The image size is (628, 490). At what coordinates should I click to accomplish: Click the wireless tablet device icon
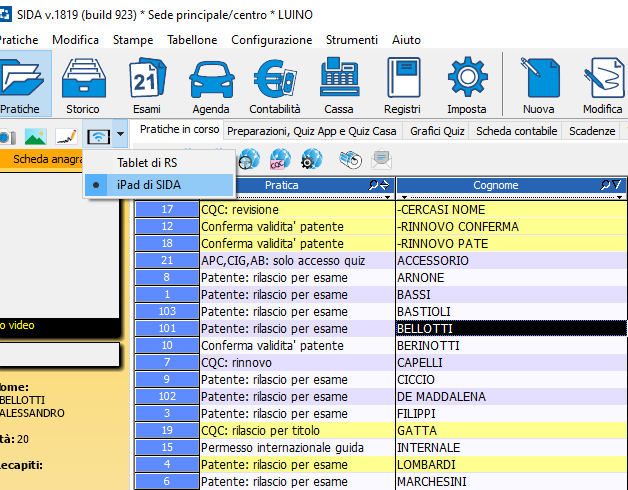point(98,136)
